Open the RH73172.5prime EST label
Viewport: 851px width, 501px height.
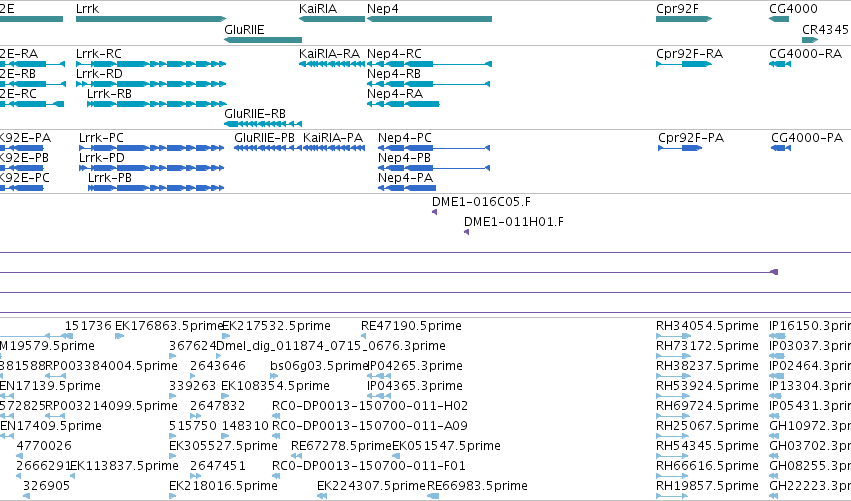pyautogui.click(x=707, y=346)
